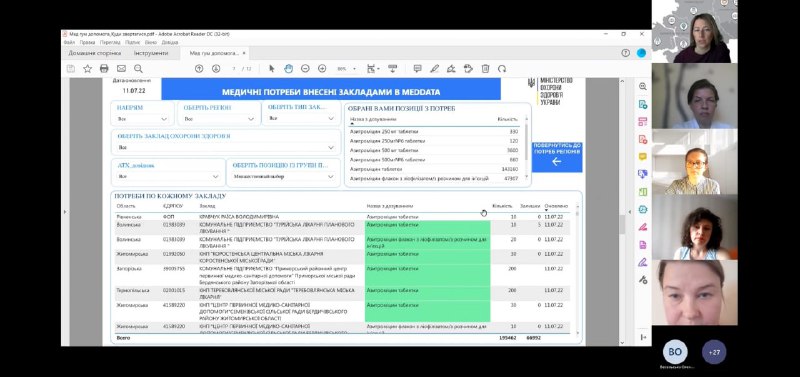Screen dimensions: 800x377
Task: Open the blue account profile circle
Action: click(641, 53)
